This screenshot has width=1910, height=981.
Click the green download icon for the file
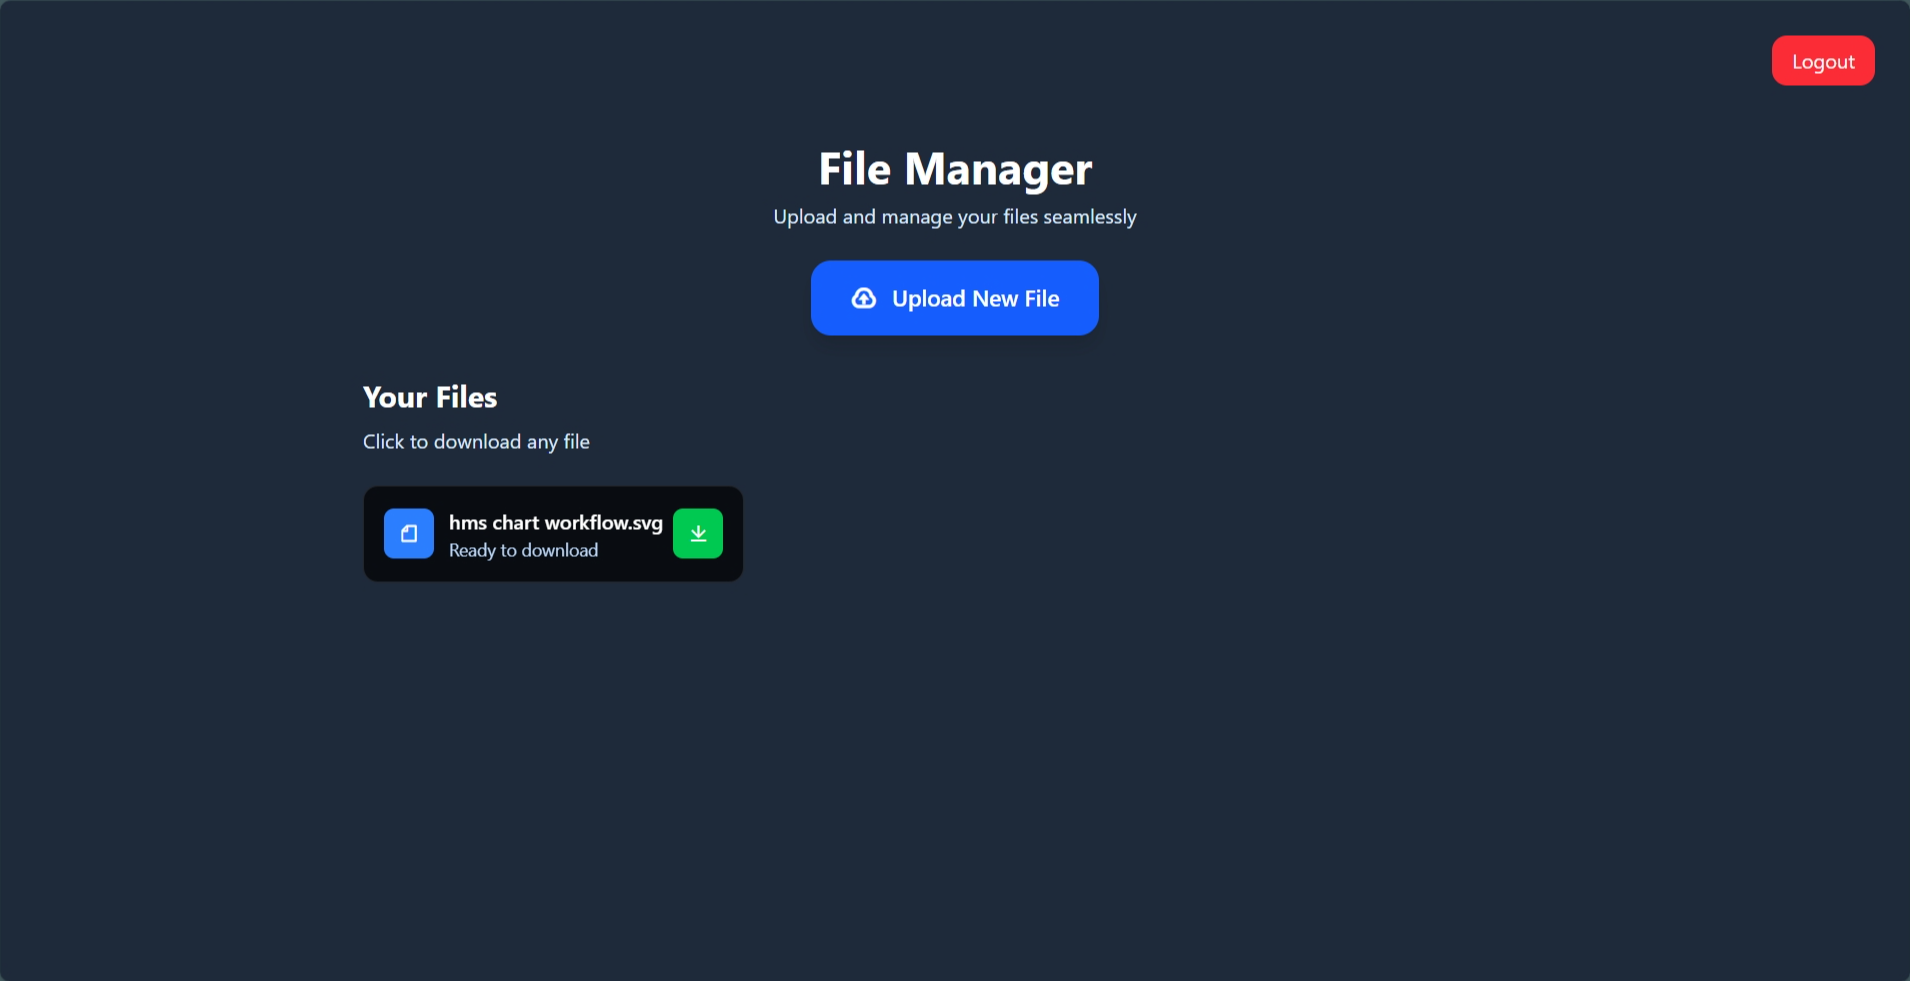(x=697, y=534)
